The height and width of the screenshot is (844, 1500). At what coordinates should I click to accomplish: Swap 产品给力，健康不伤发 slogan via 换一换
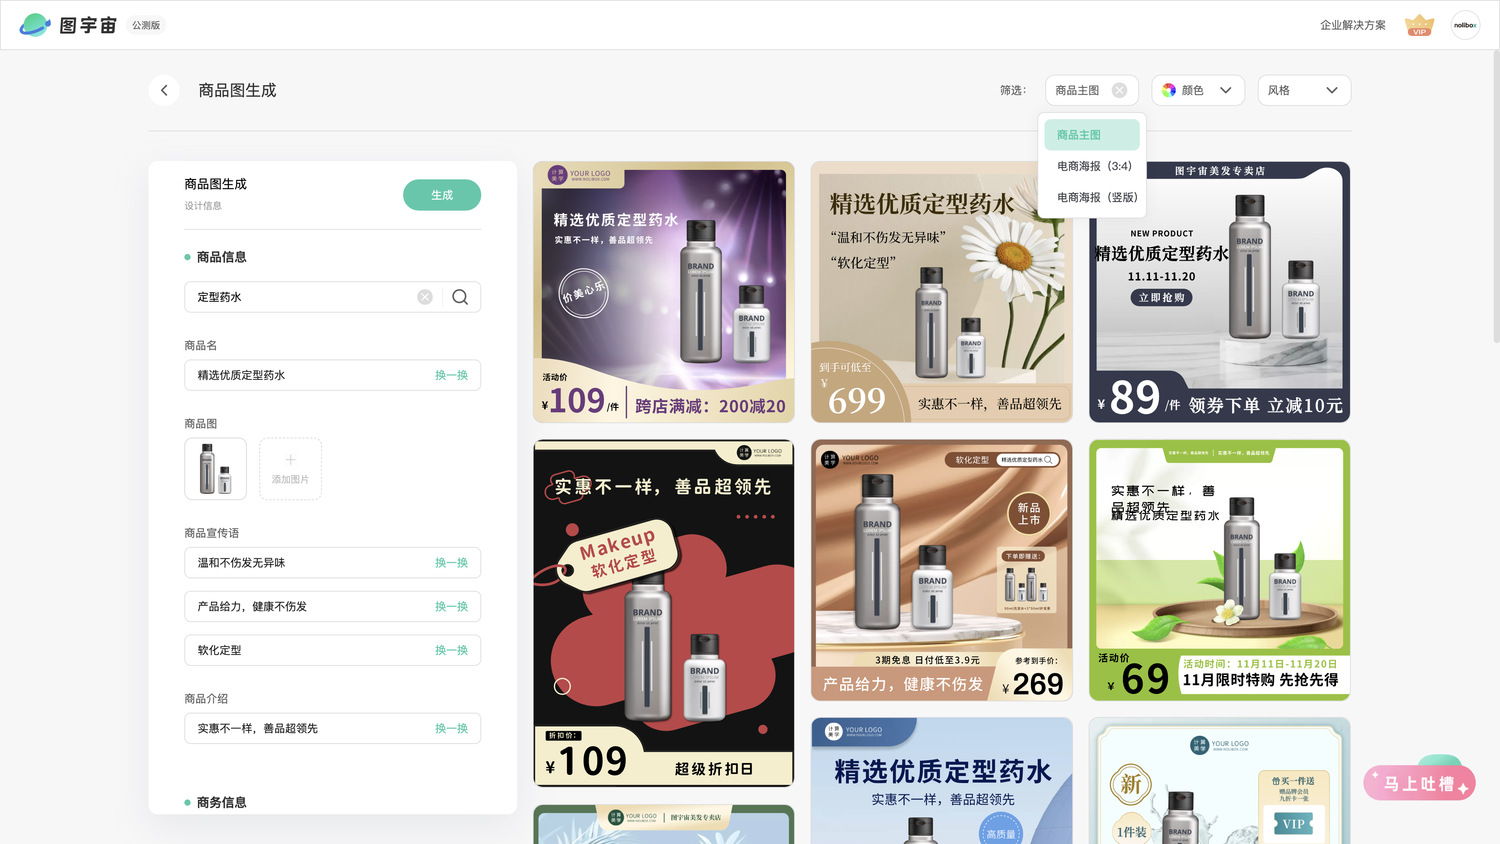pyautogui.click(x=451, y=607)
